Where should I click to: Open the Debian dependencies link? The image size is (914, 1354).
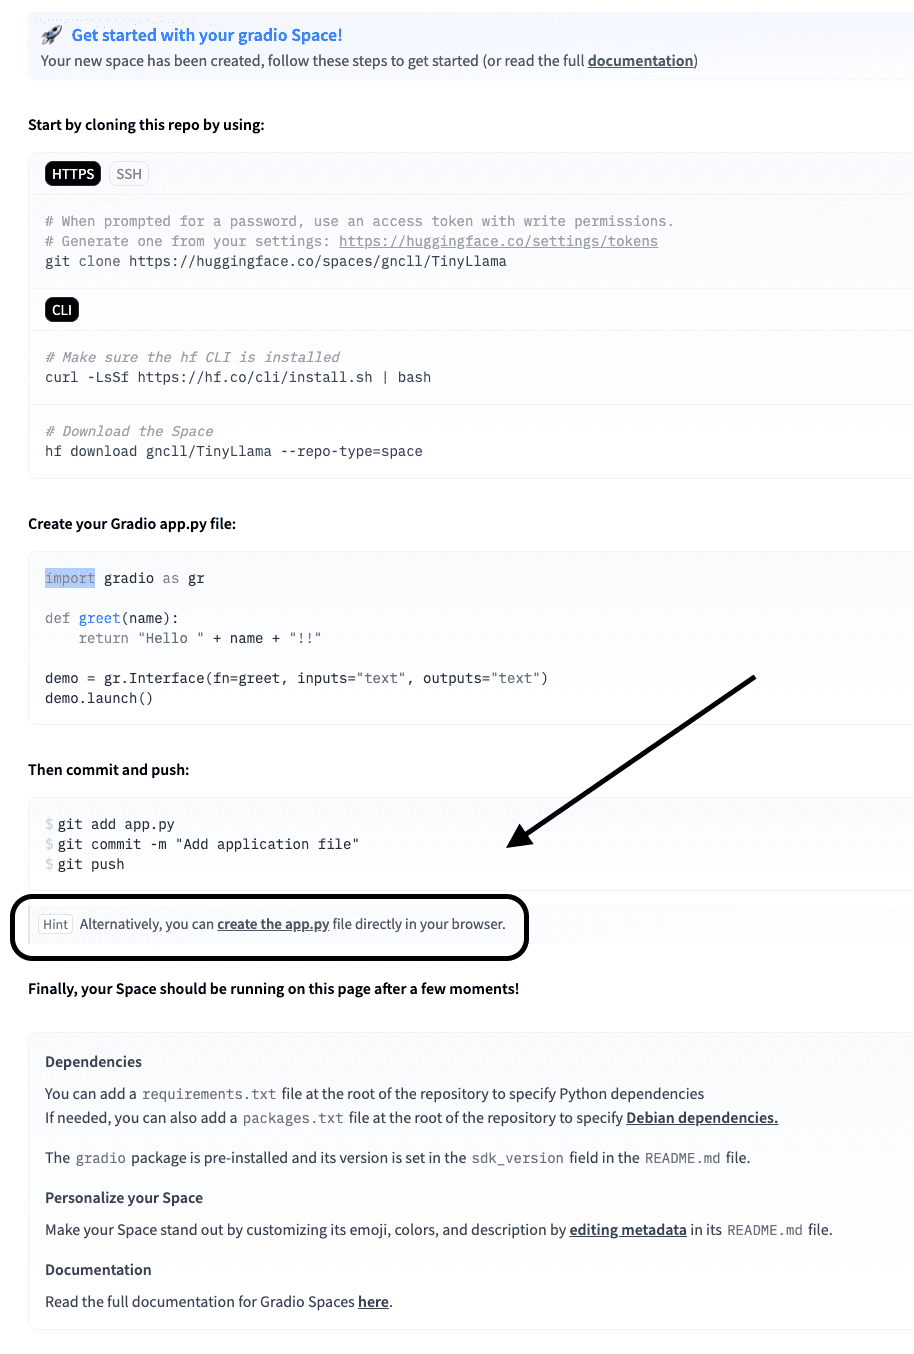701,1117
